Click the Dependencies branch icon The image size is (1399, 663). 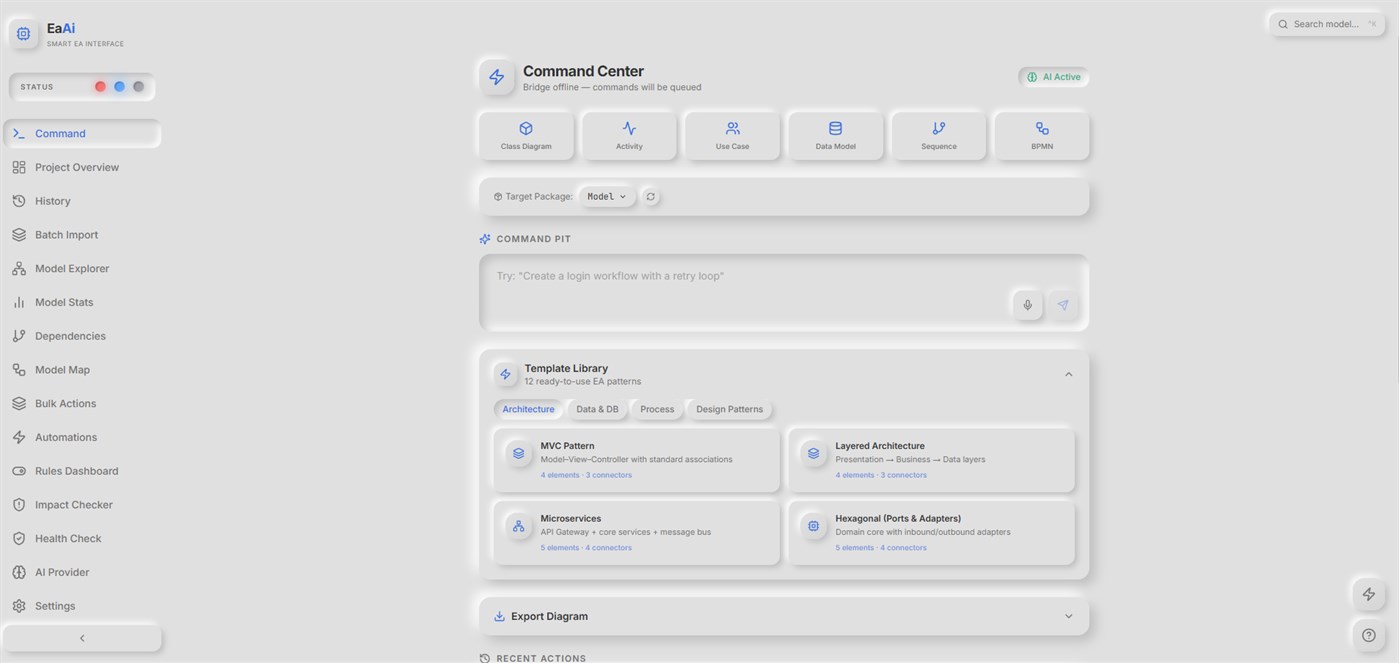(x=19, y=336)
